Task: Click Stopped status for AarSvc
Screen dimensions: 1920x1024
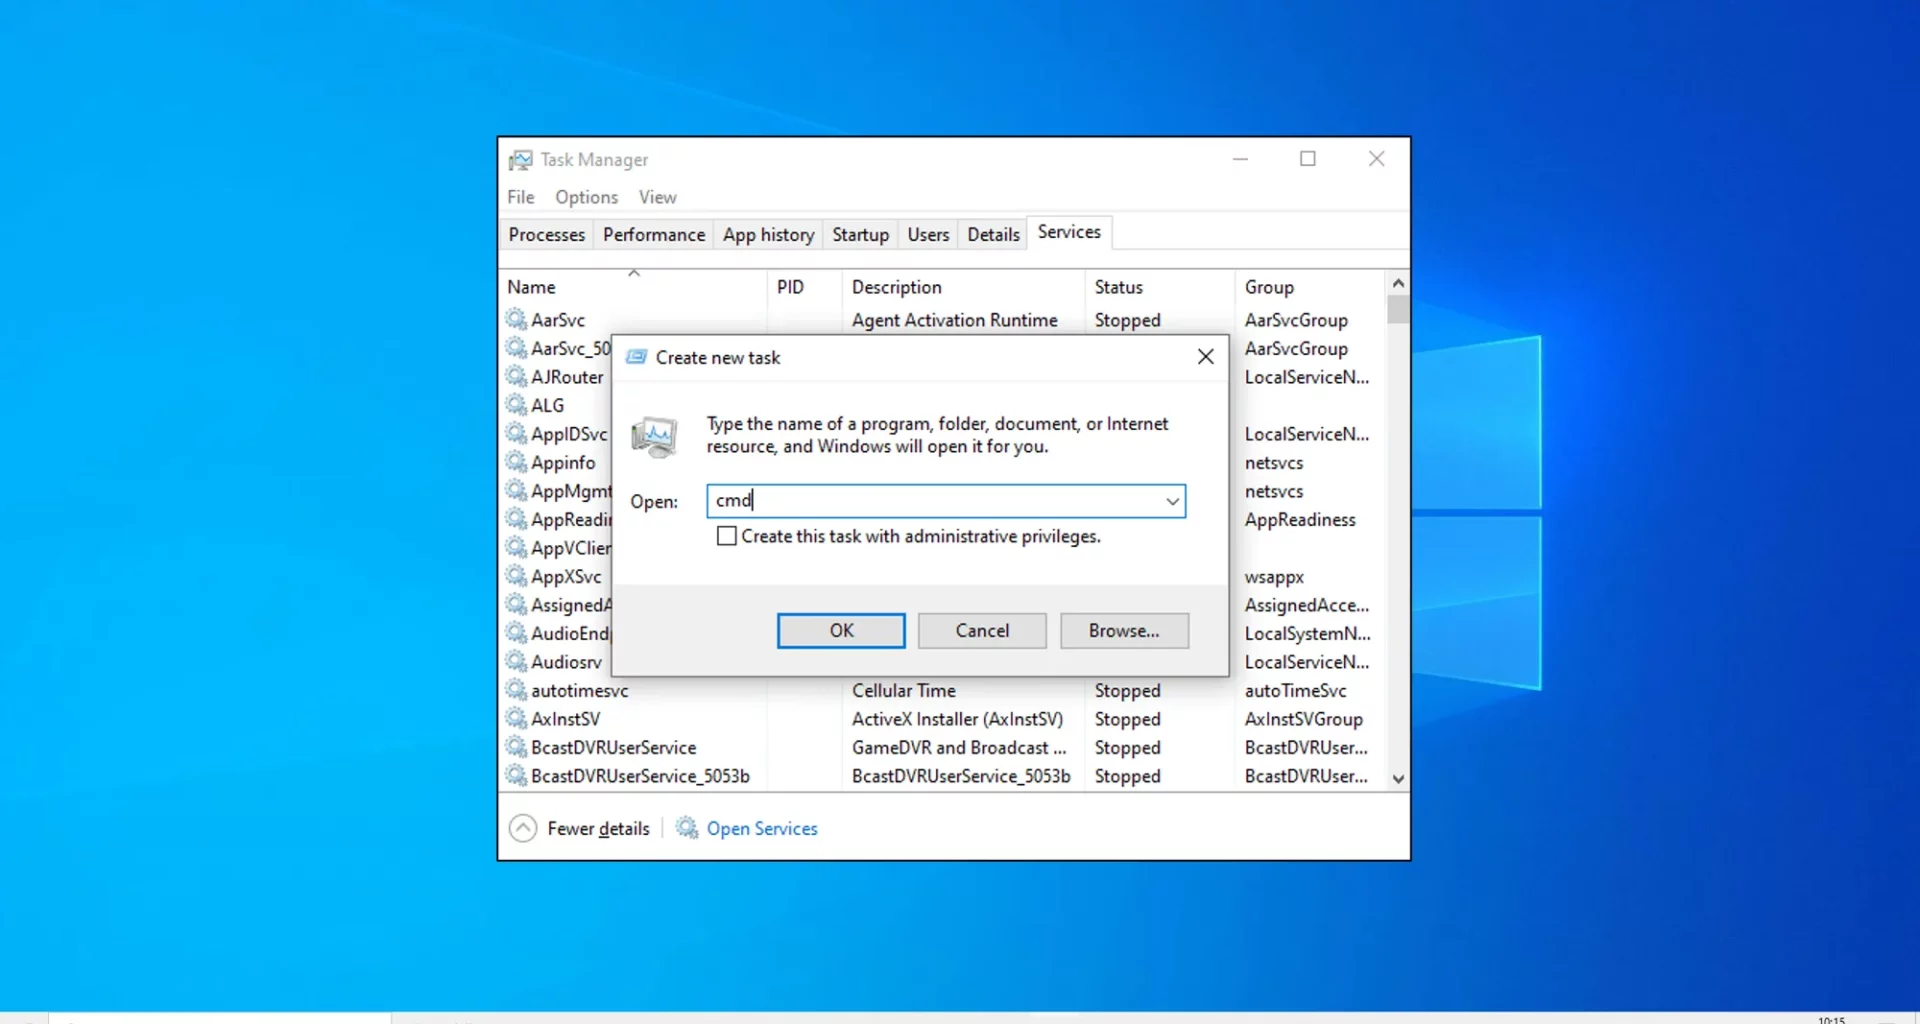Action: [1127, 320]
